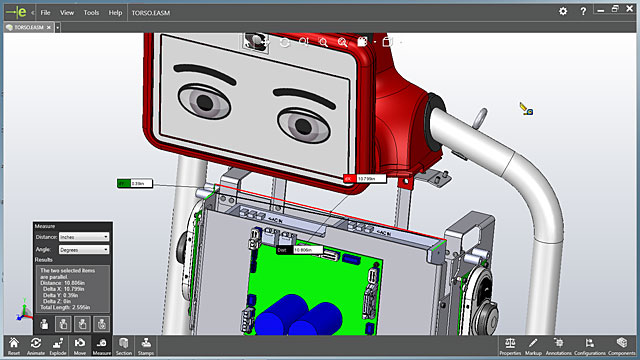Viewport: 640px width, 360px height.
Task: Expand the document tab list arrow
Action: click(x=58, y=27)
